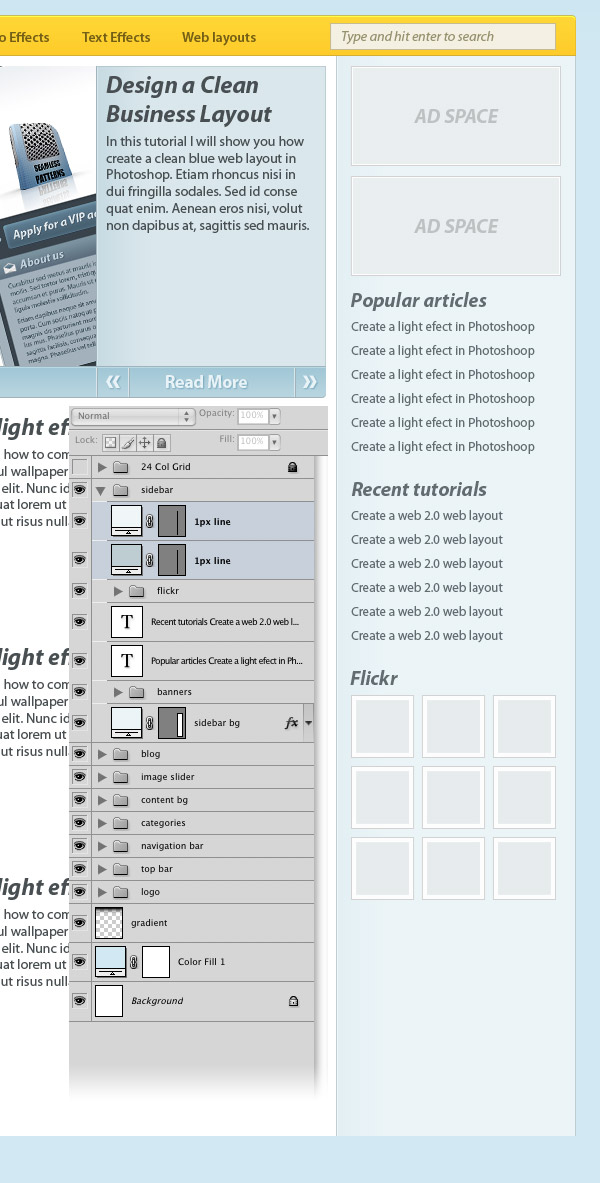Viewport: 600px width, 1183px height.
Task: Open the Web layouts menu item
Action: click(x=219, y=37)
